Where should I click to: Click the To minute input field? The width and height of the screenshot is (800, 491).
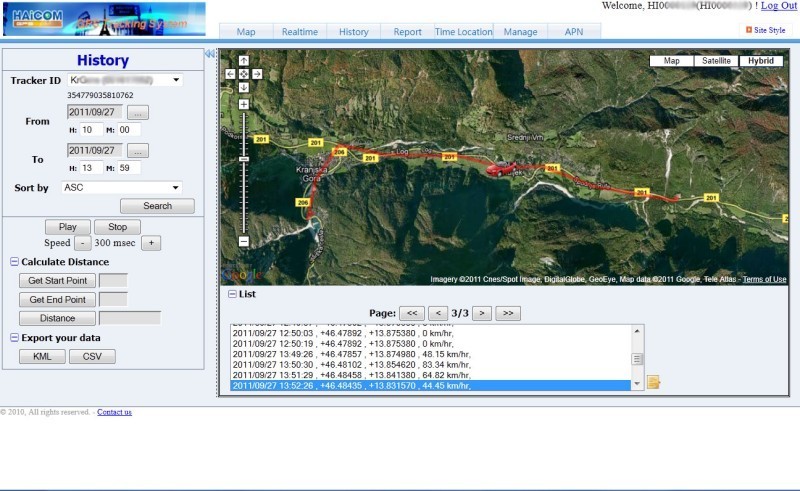pos(129,168)
